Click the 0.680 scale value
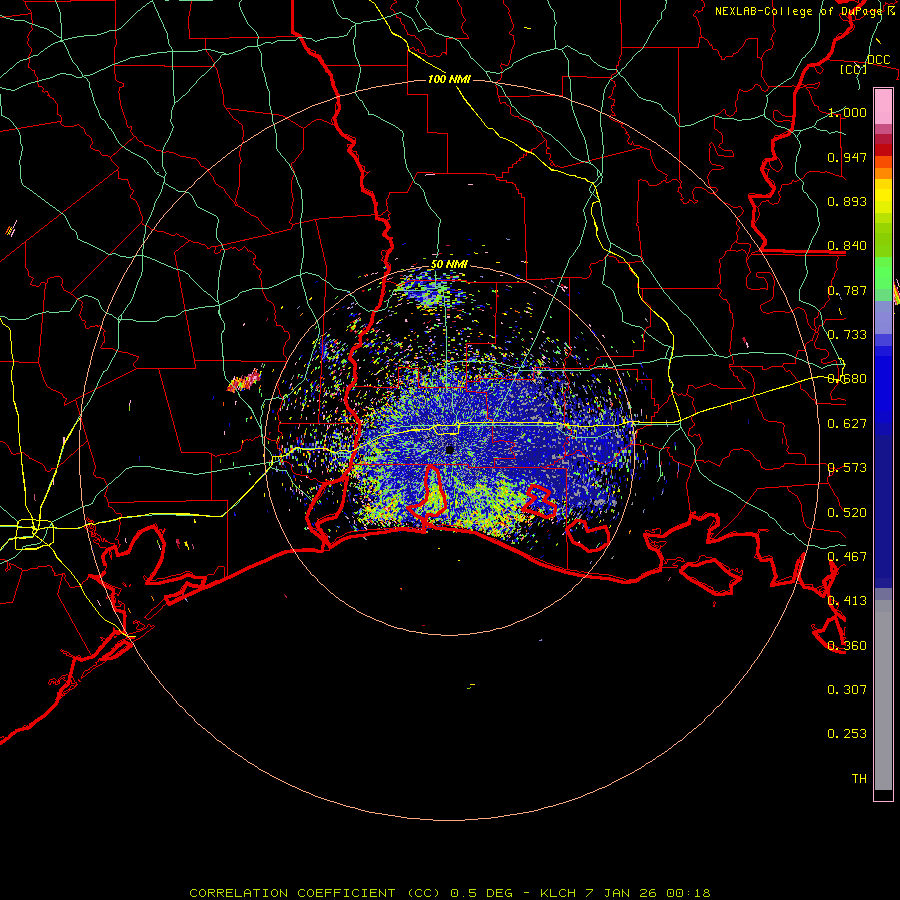This screenshot has width=900, height=900. (x=847, y=379)
